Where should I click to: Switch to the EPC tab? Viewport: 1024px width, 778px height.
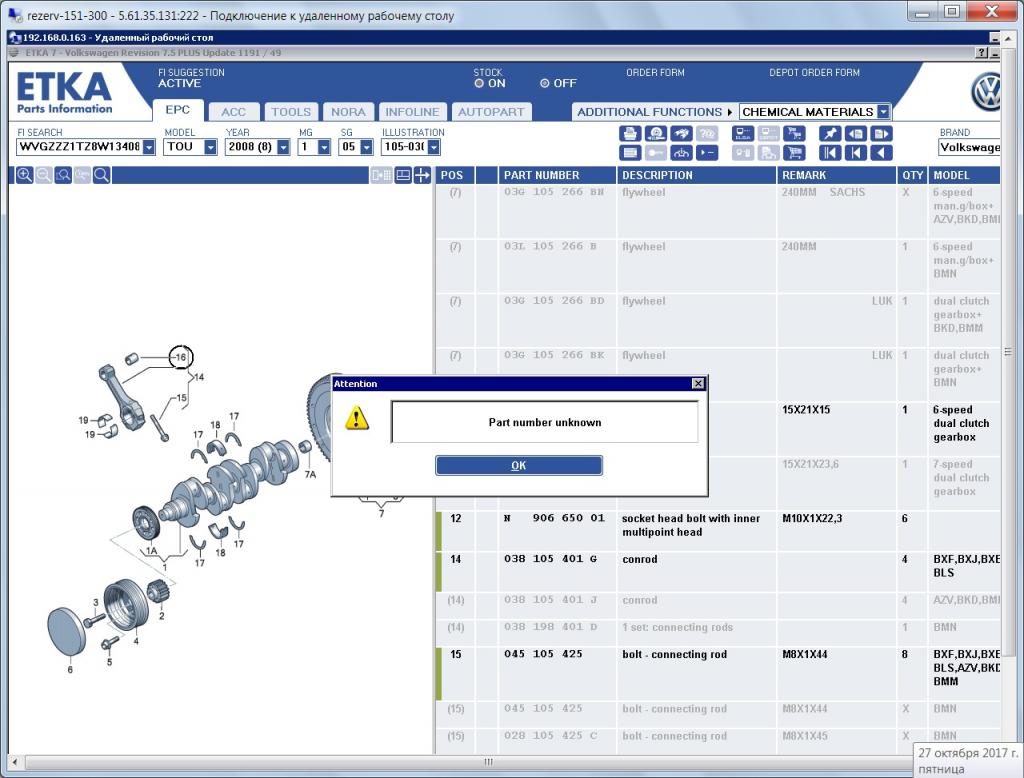(178, 110)
